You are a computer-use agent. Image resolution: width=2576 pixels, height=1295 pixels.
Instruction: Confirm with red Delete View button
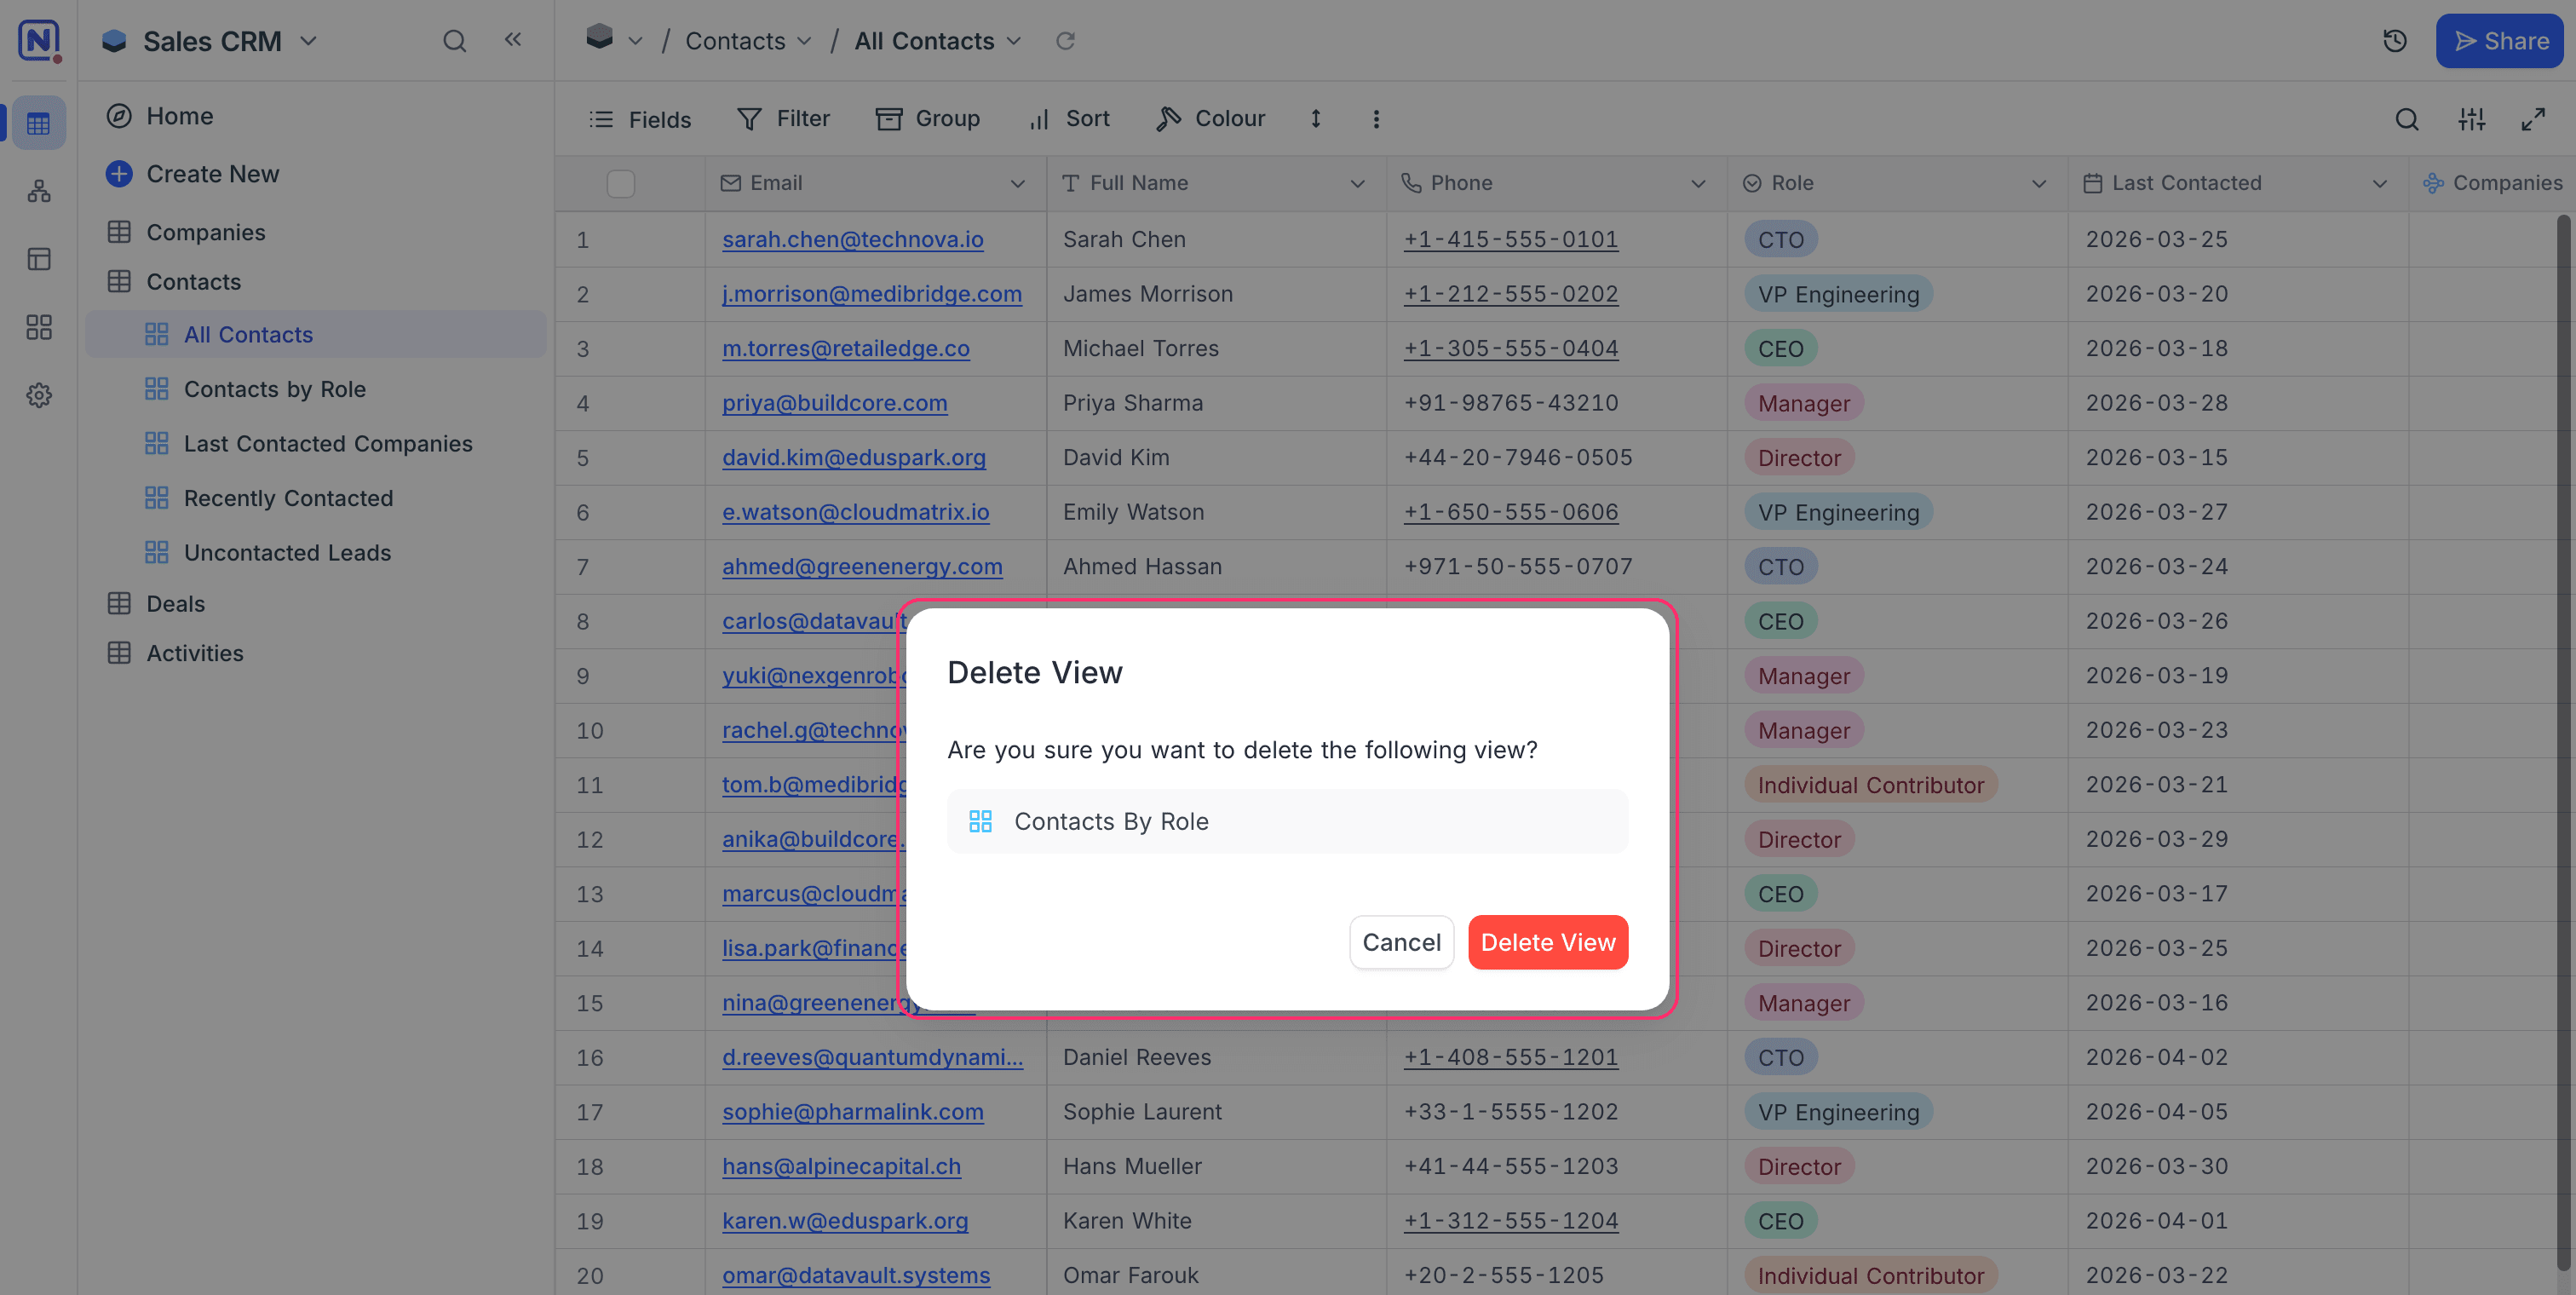1548,942
